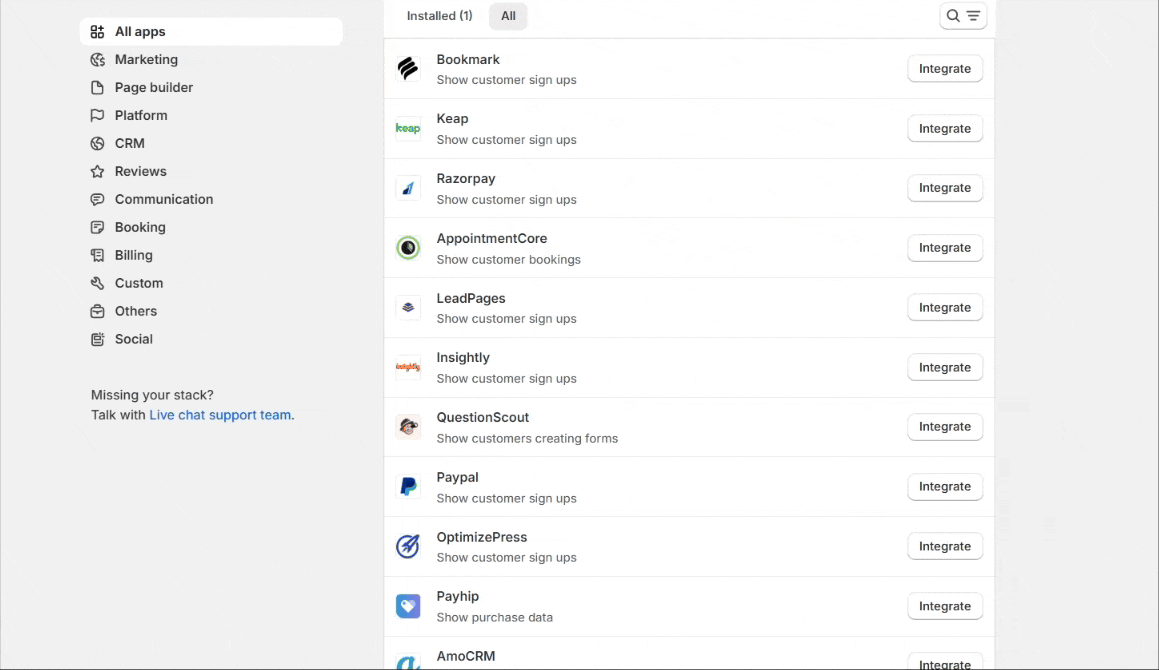The height and width of the screenshot is (670, 1159).
Task: Click the CRM globe icon
Action: point(98,143)
